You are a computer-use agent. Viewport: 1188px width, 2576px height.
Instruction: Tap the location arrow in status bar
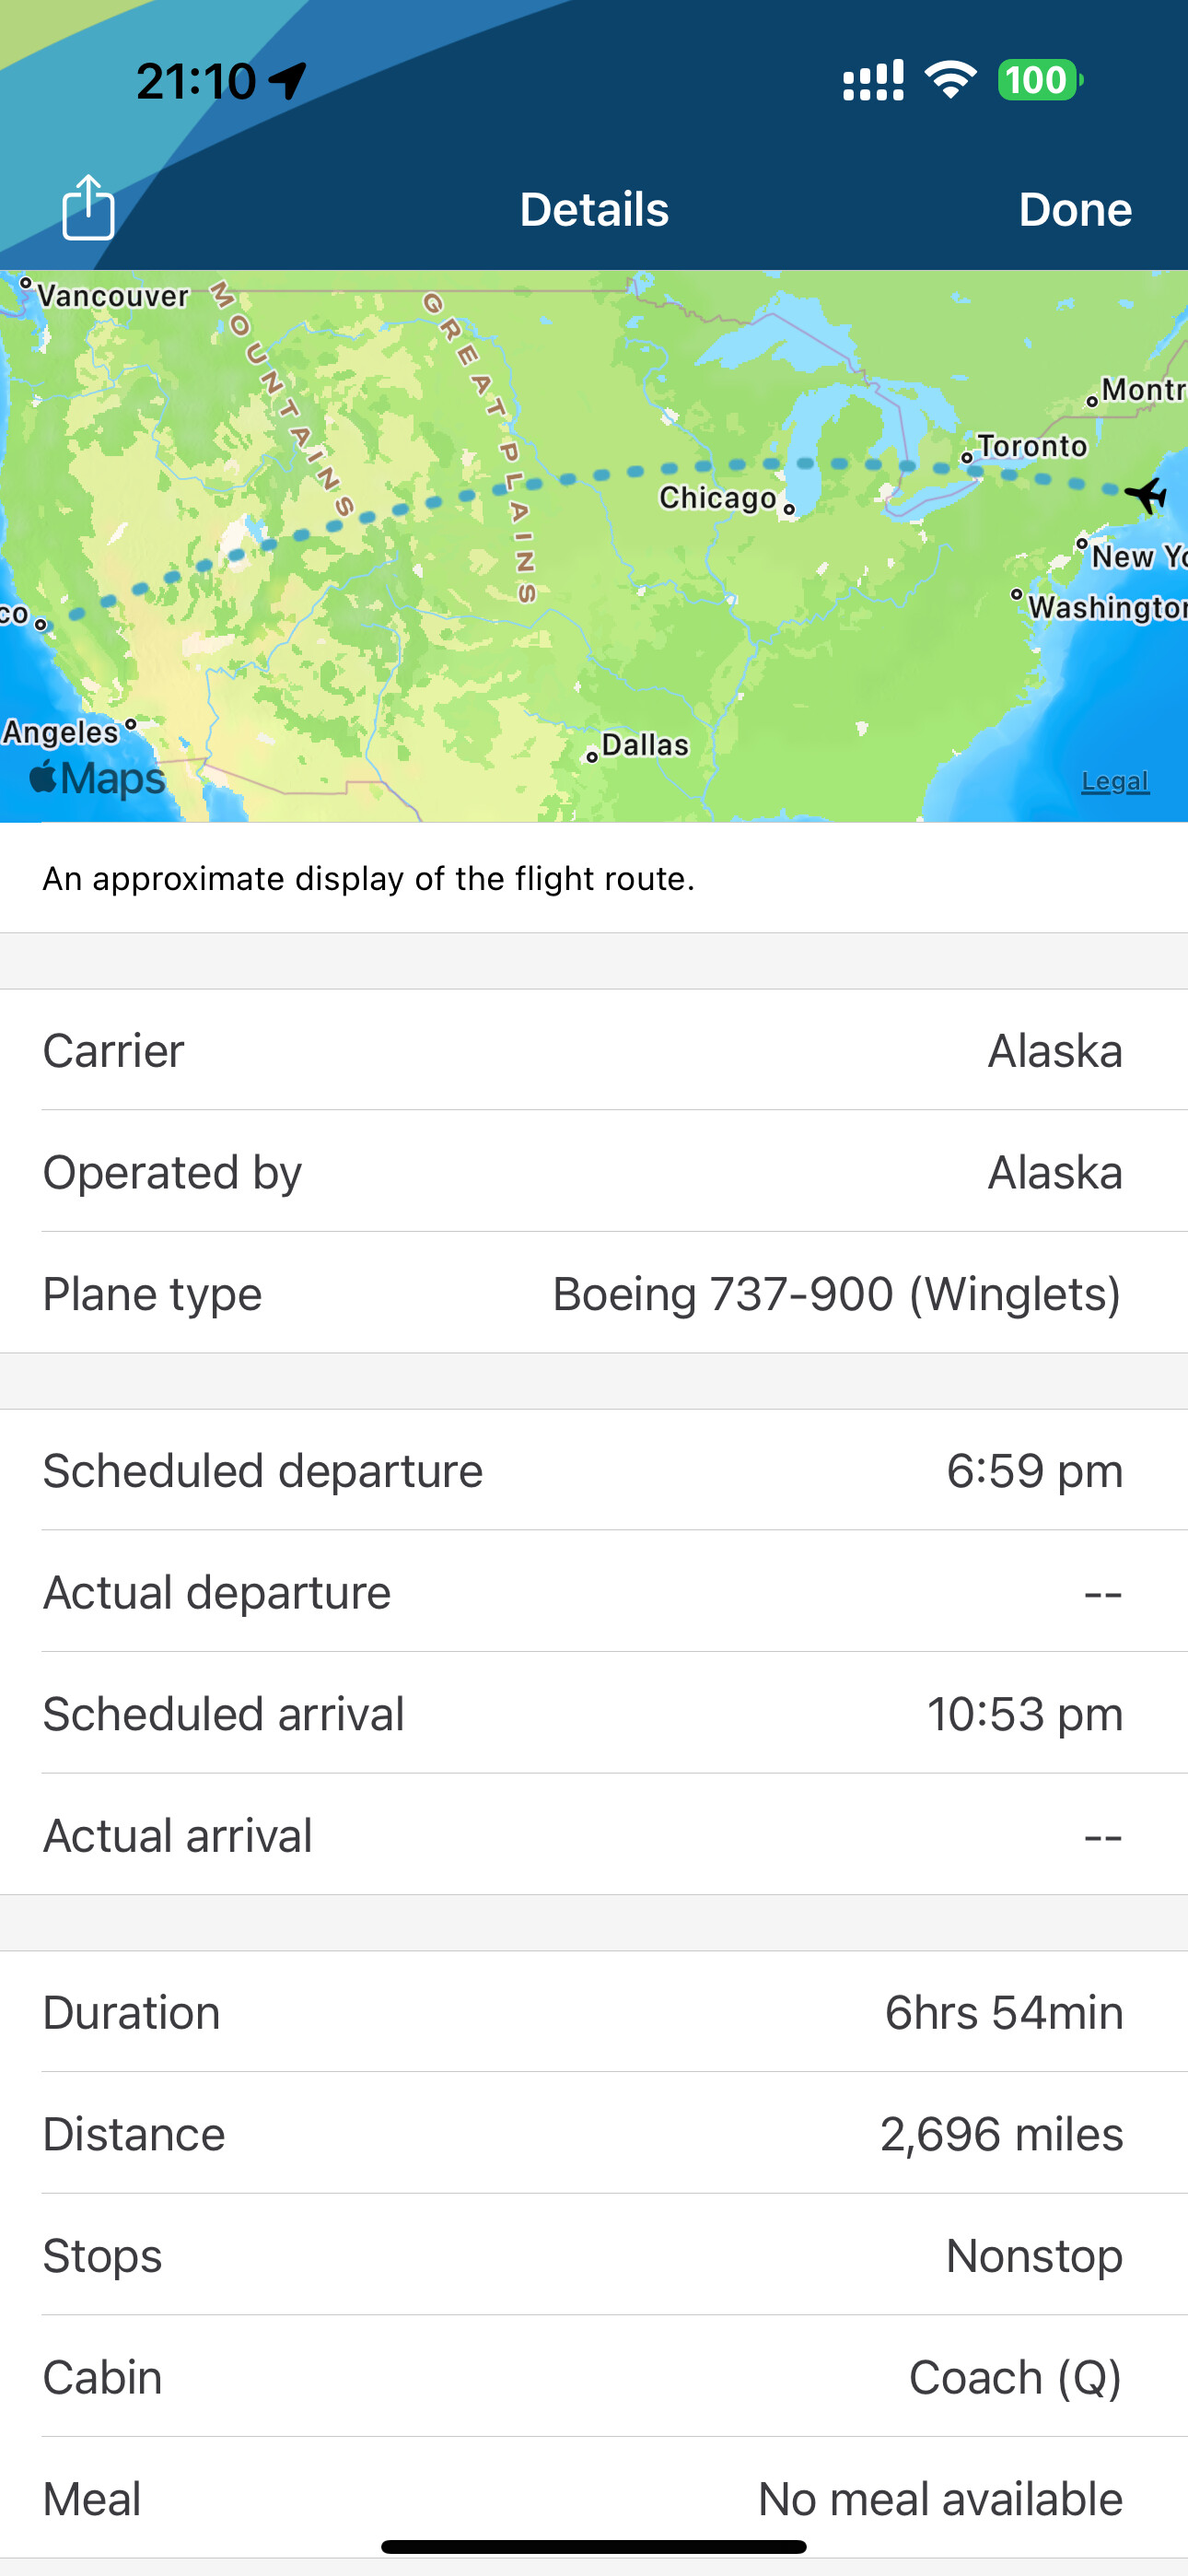[288, 81]
